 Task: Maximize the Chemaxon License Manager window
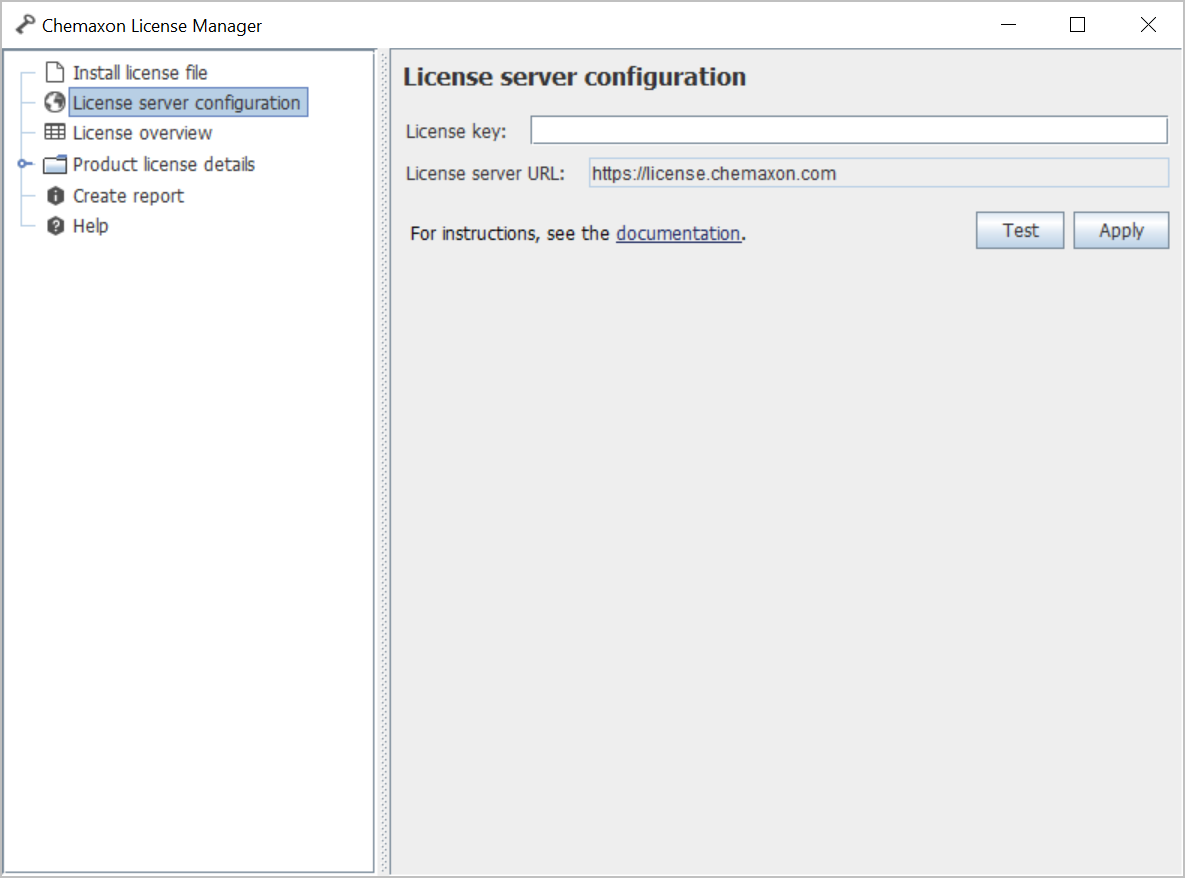click(x=1077, y=26)
